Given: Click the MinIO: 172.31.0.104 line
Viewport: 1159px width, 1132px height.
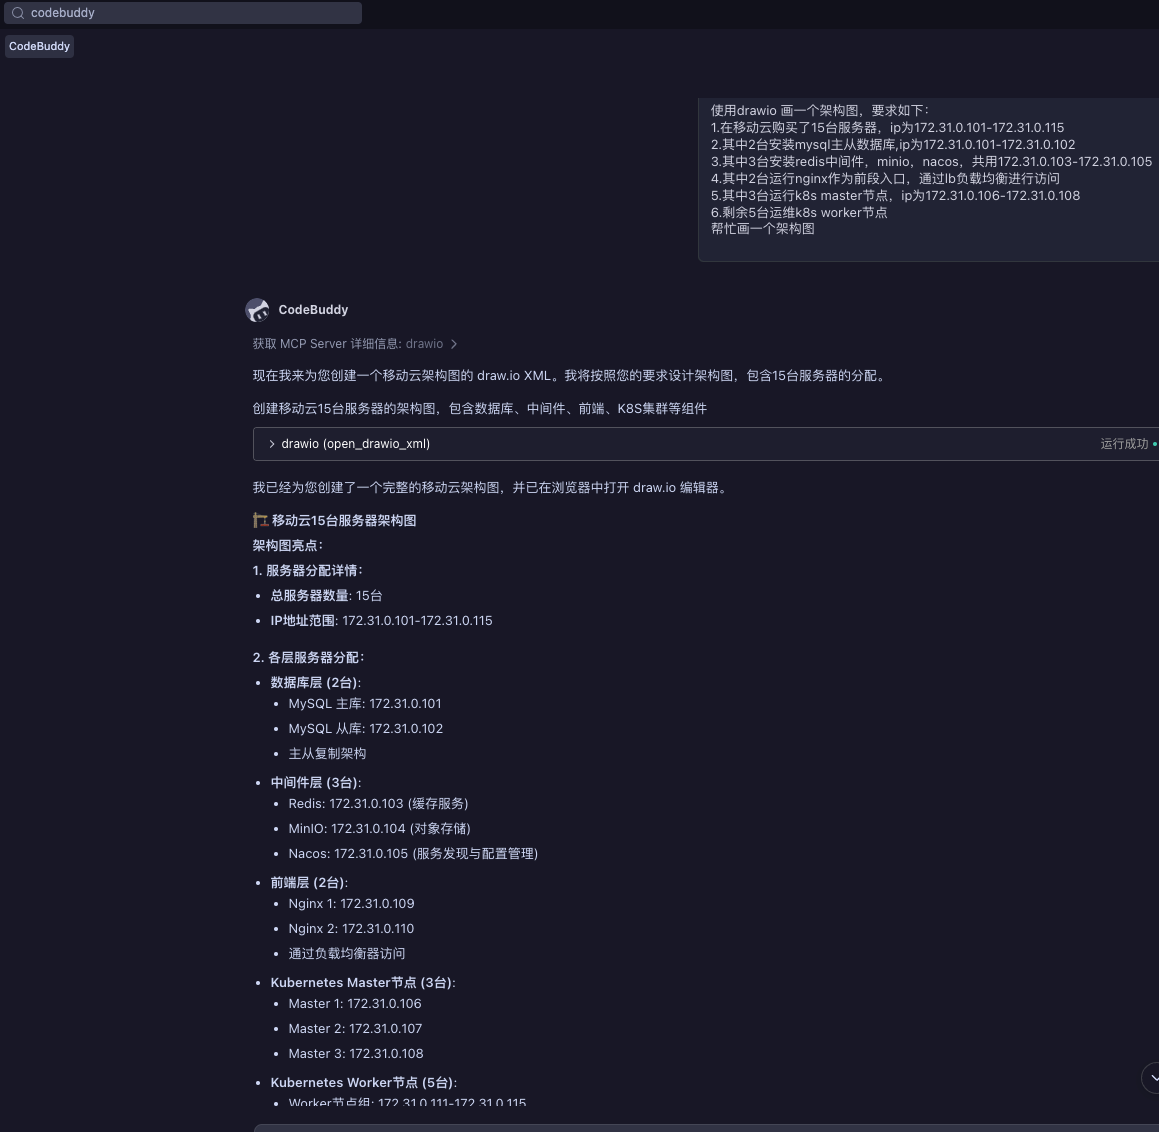Looking at the screenshot, I should [379, 829].
